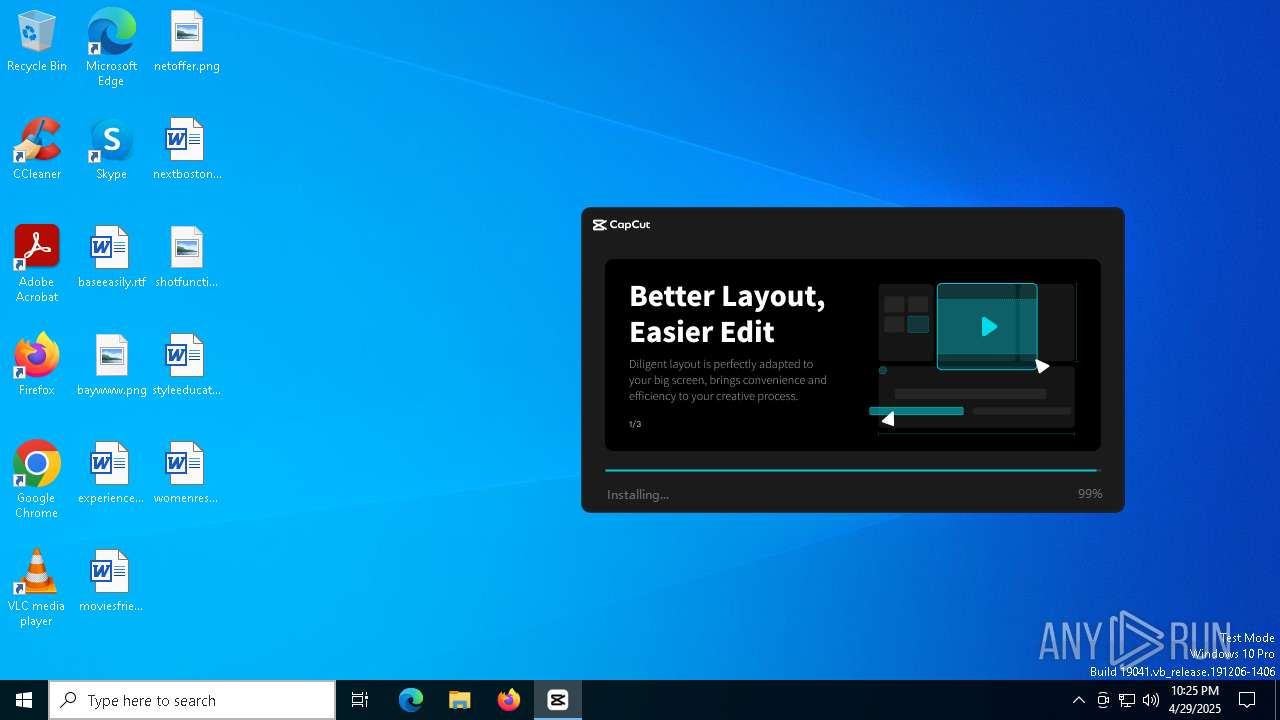Viewport: 1280px width, 720px height.
Task: Select the womenres Word document icon
Action: (186, 474)
